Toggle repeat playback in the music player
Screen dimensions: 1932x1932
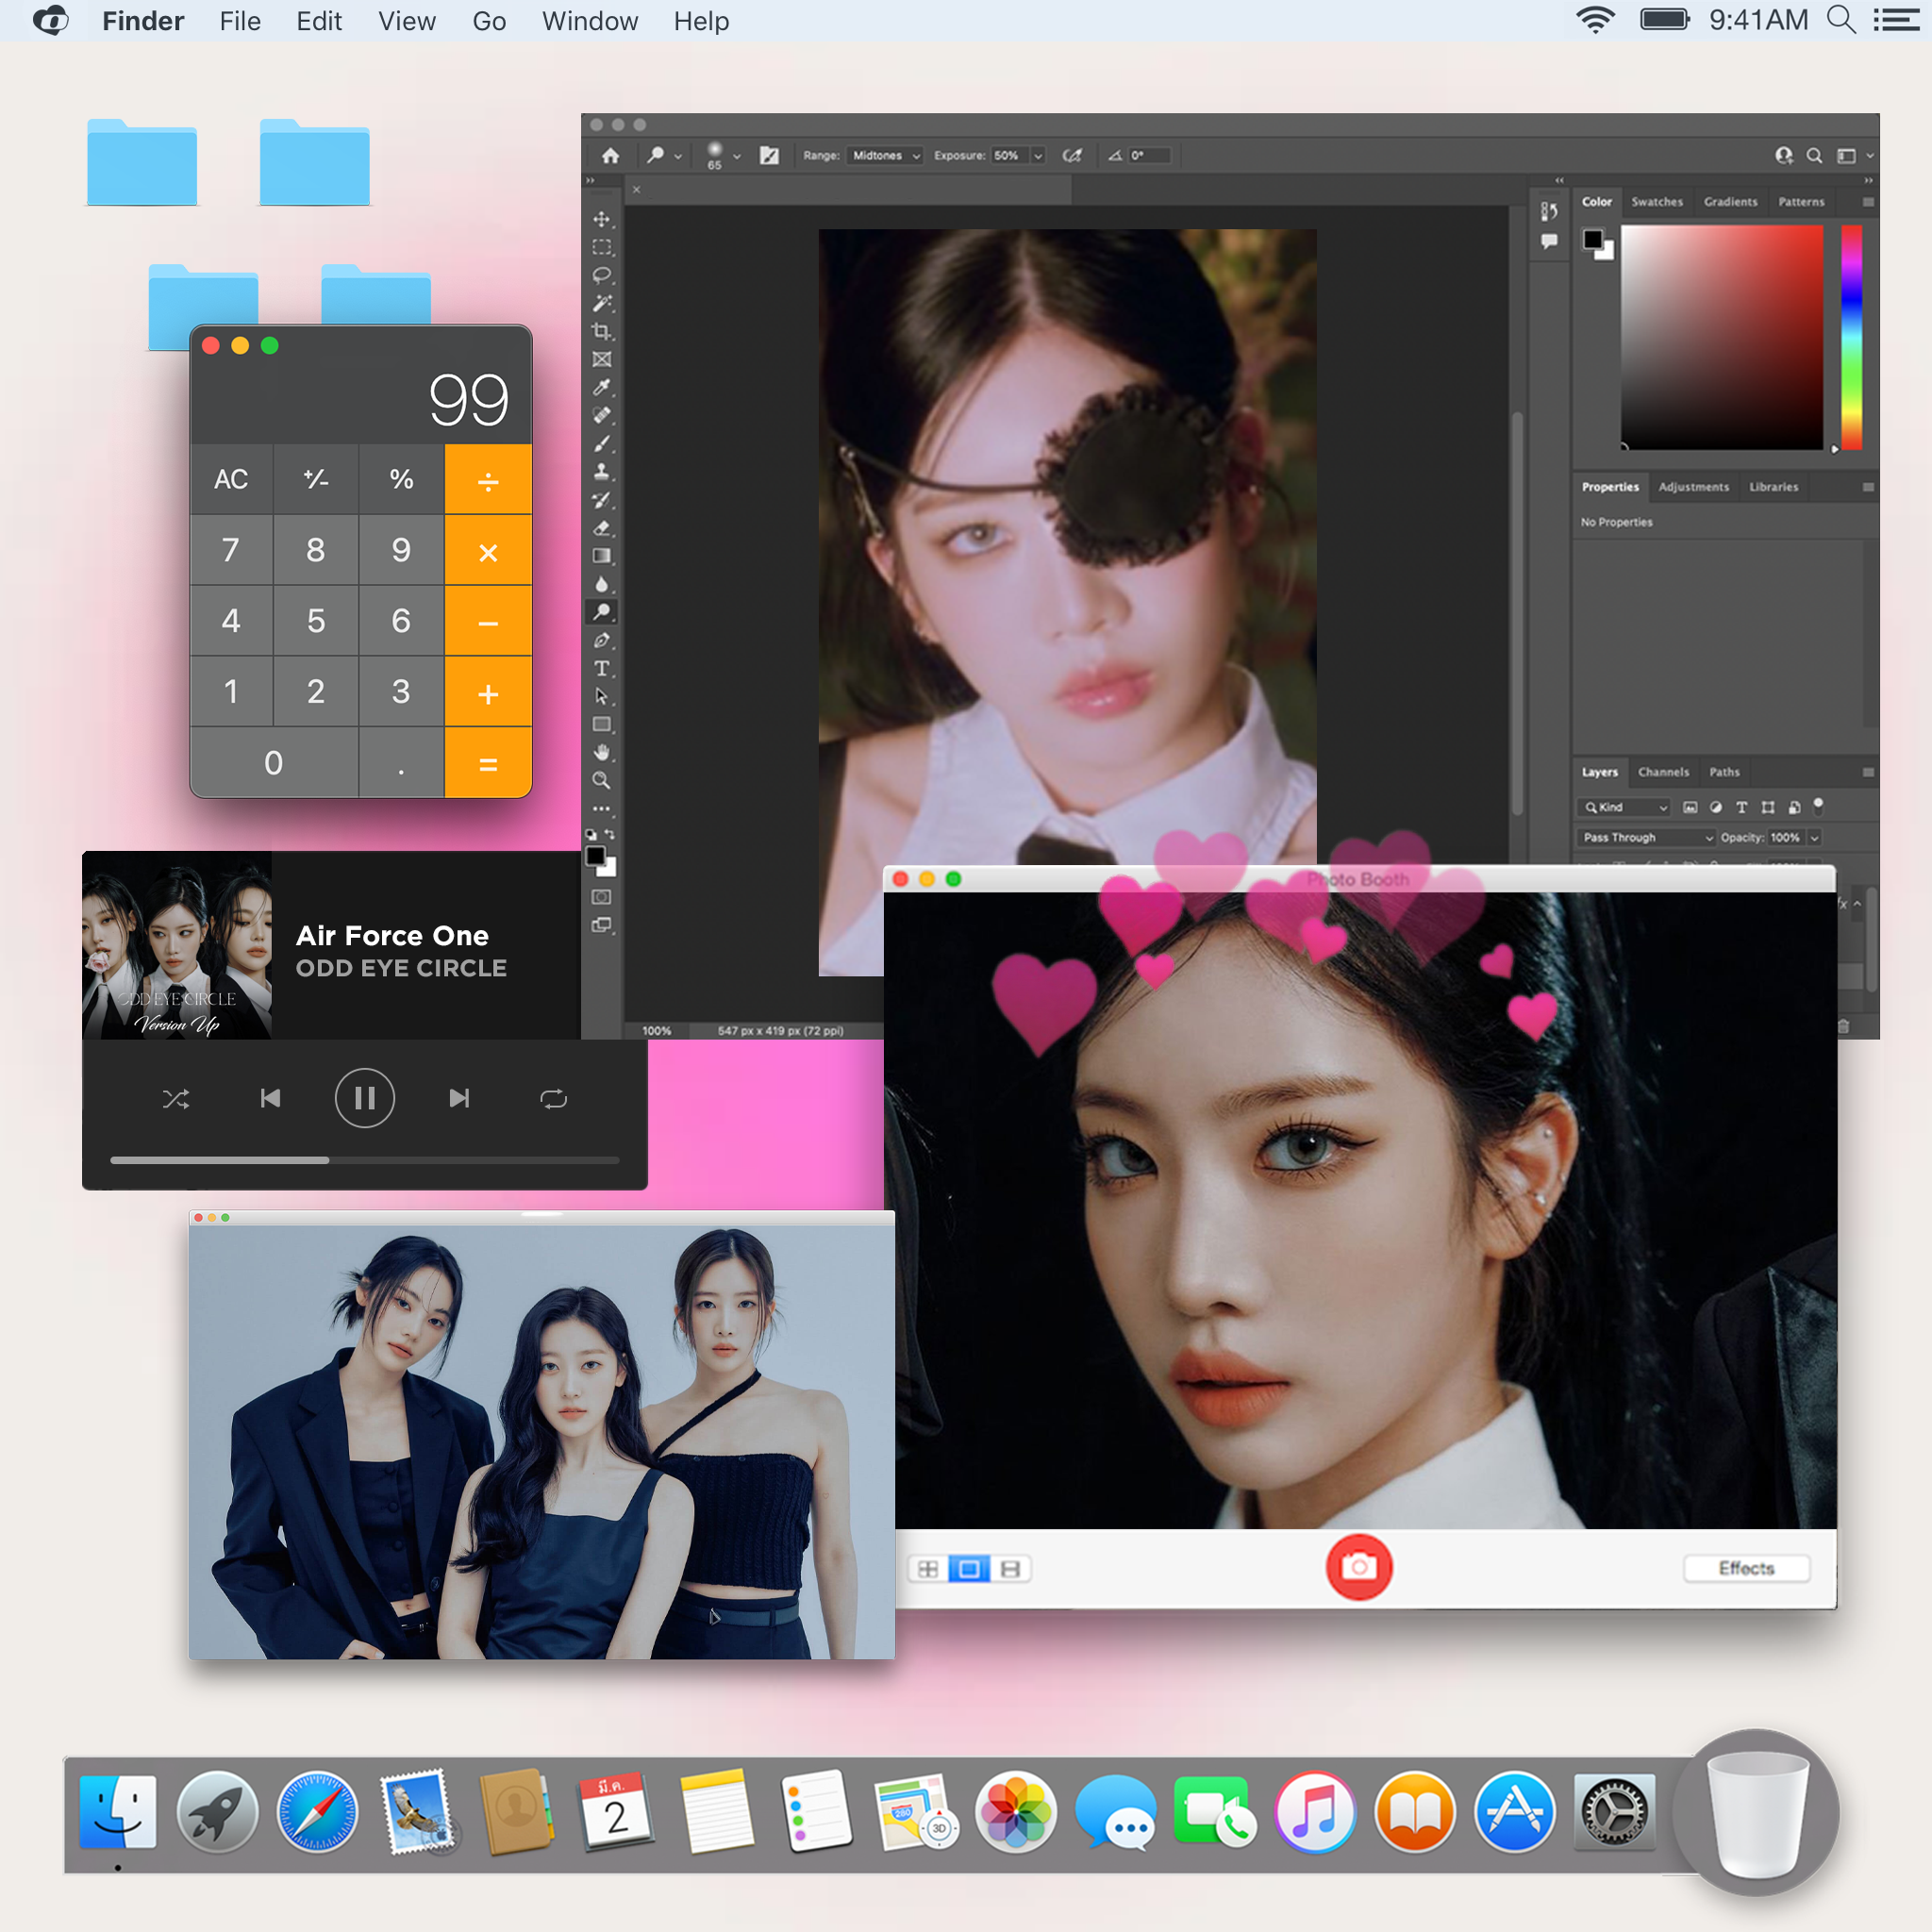(x=554, y=1098)
